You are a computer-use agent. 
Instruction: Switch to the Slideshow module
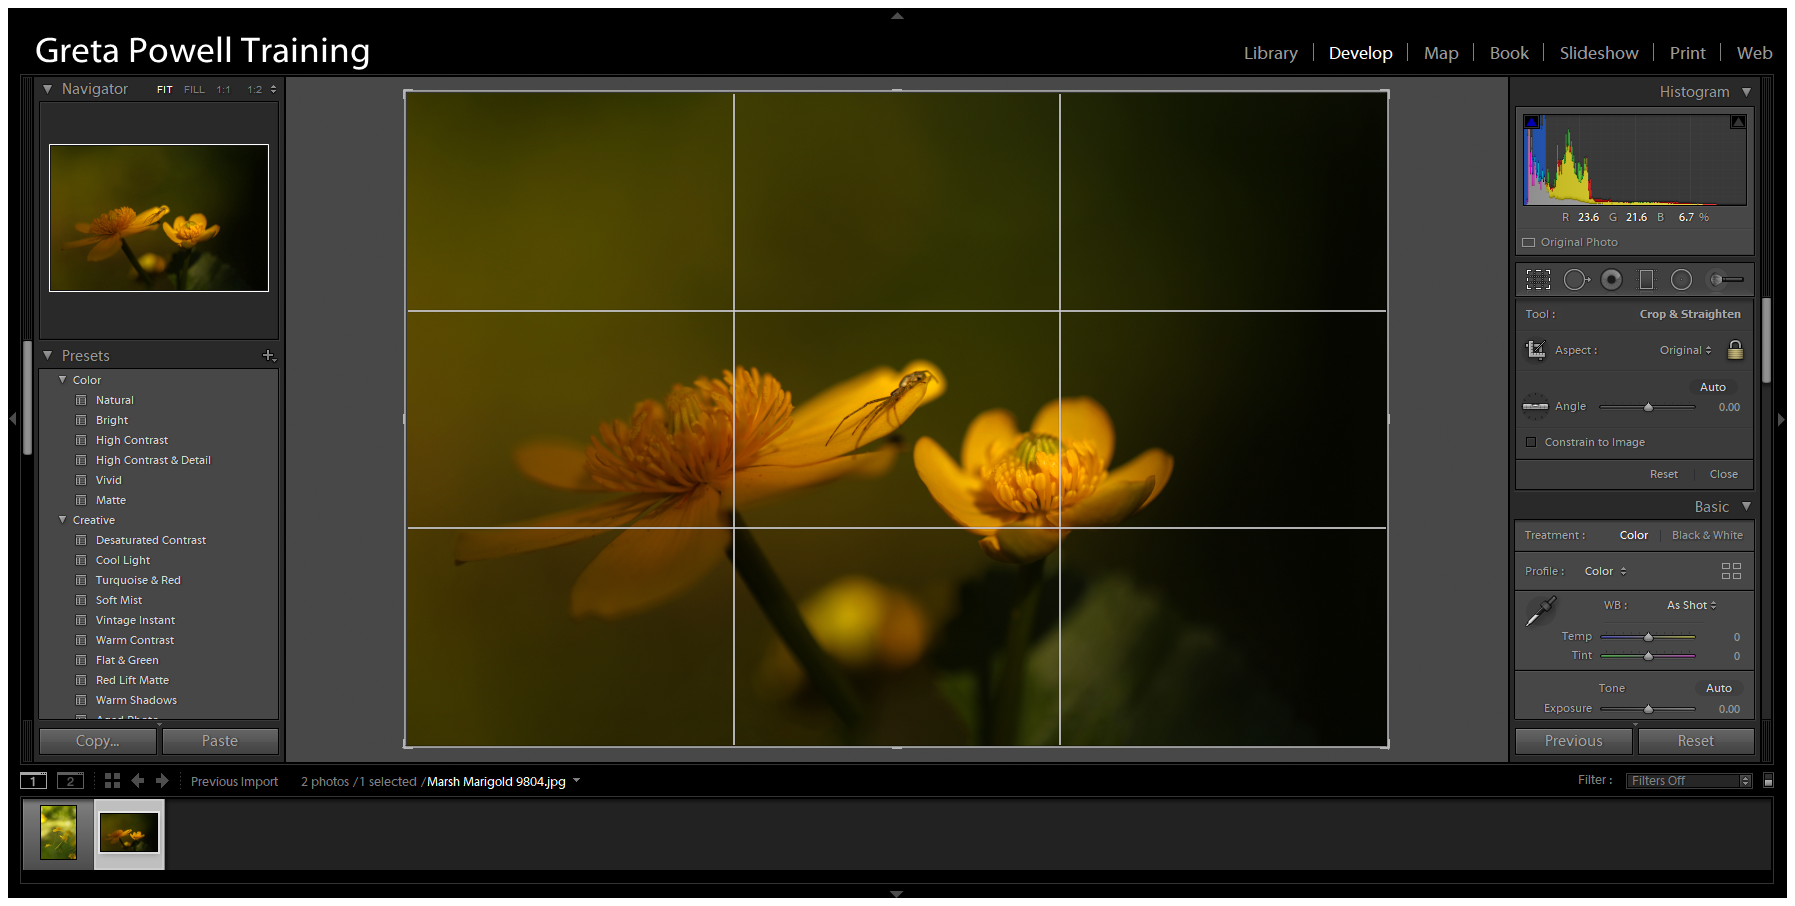(x=1599, y=52)
